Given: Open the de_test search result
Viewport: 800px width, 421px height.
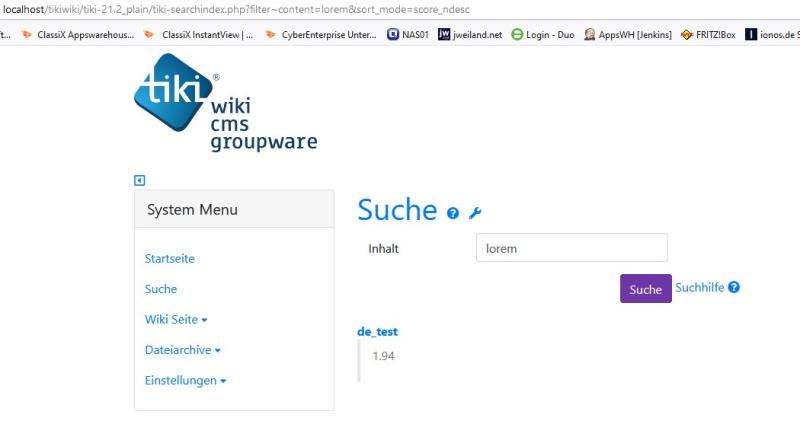Looking at the screenshot, I should pos(378,332).
